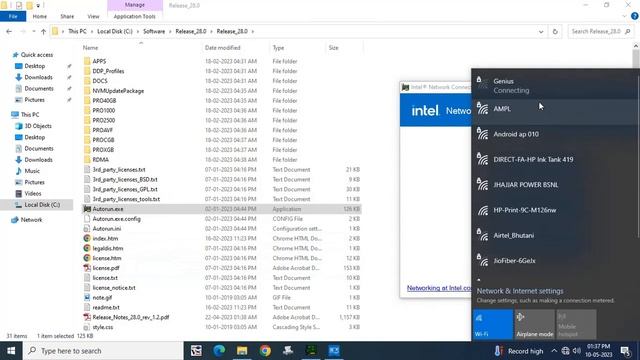This screenshot has width=640, height=360.
Task: Go back using the back arrow
Action: coord(9,31)
